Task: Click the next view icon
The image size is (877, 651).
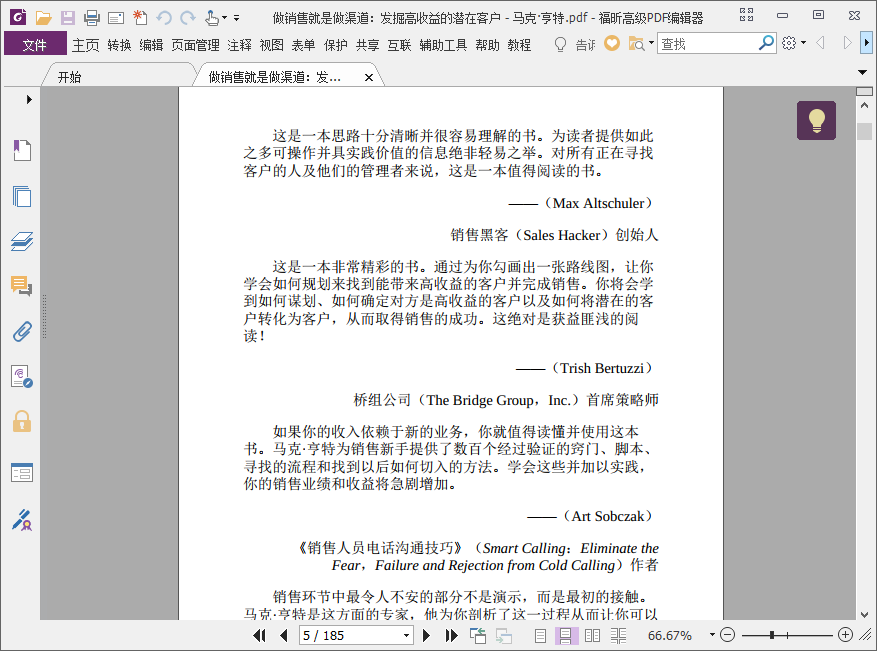Action: (503, 635)
